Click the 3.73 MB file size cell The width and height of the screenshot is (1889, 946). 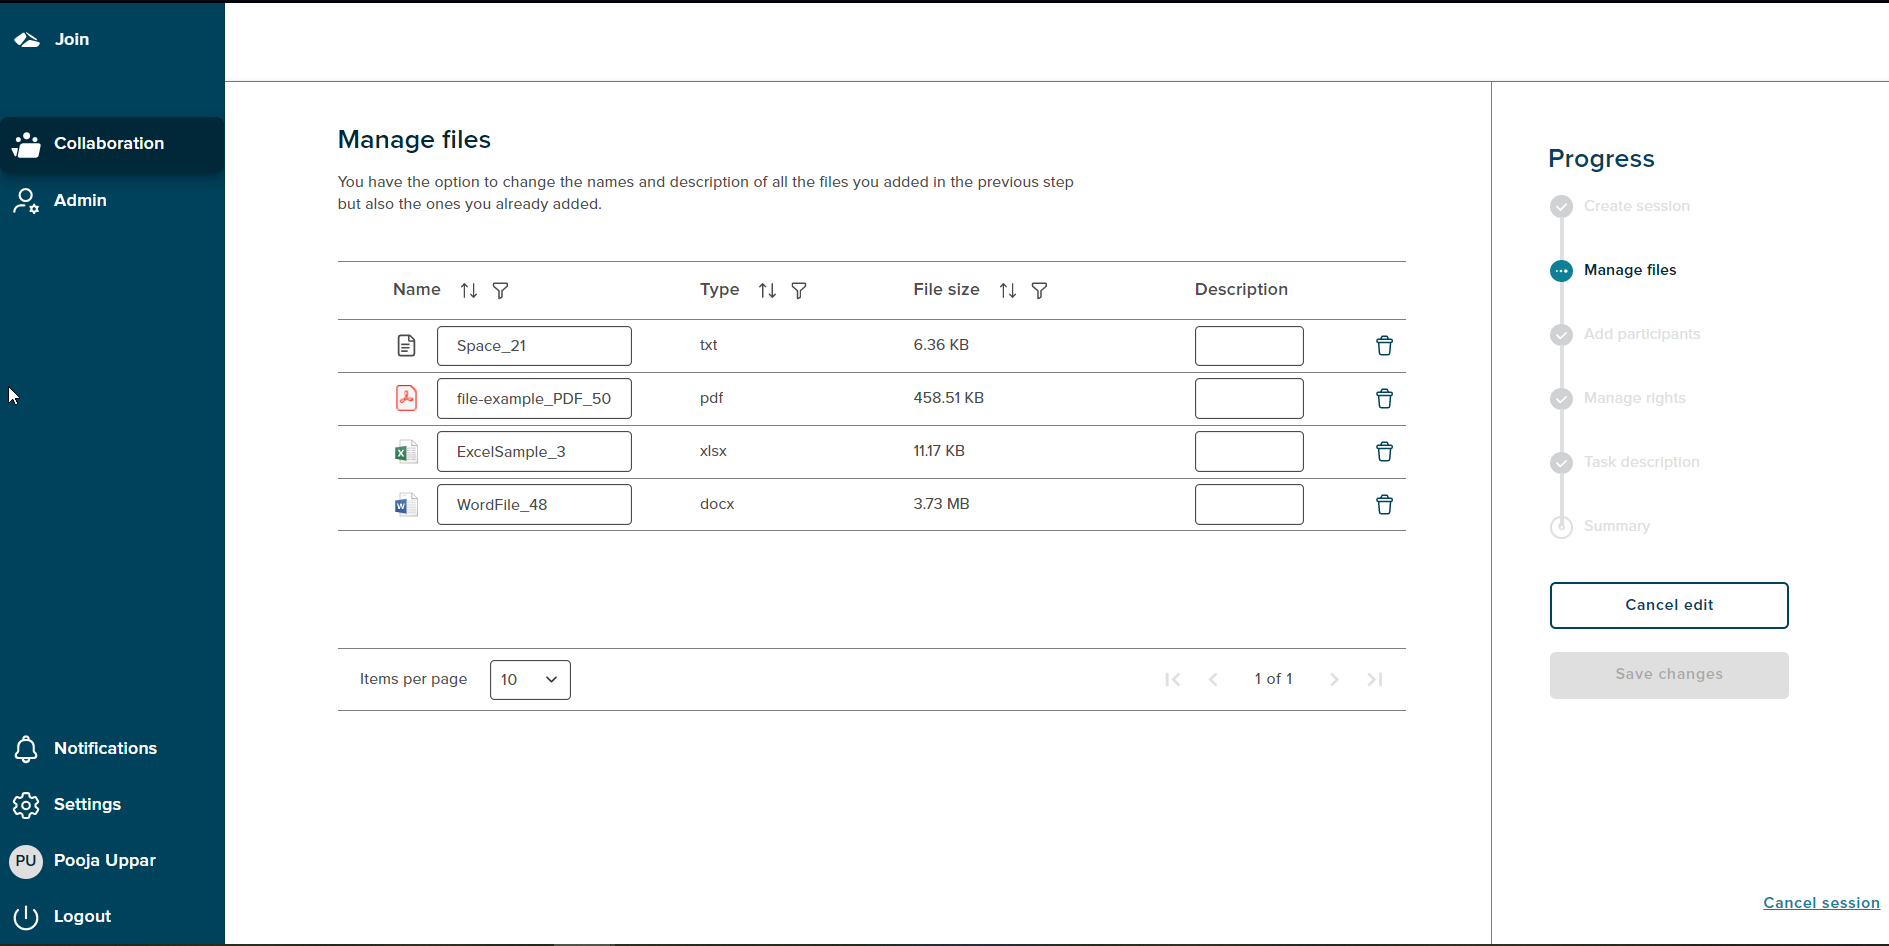point(941,504)
